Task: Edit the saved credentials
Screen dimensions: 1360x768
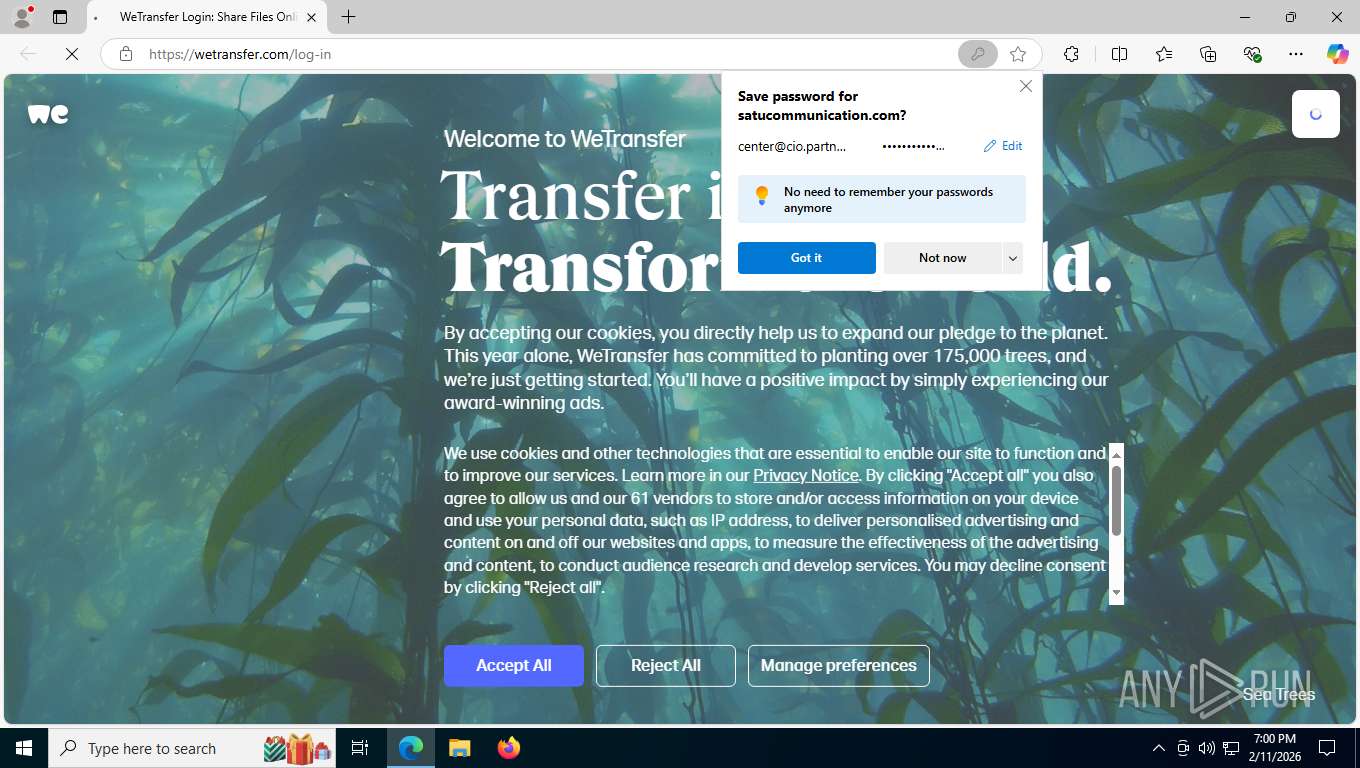Action: [1003, 146]
